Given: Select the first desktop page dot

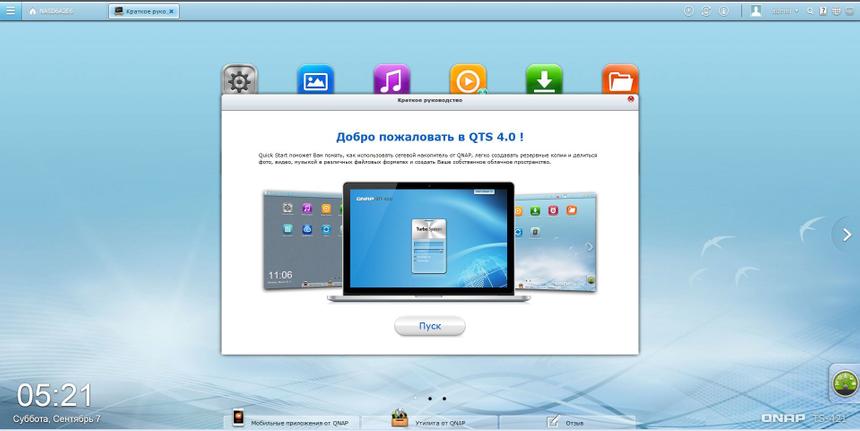Looking at the screenshot, I should [x=415, y=399].
